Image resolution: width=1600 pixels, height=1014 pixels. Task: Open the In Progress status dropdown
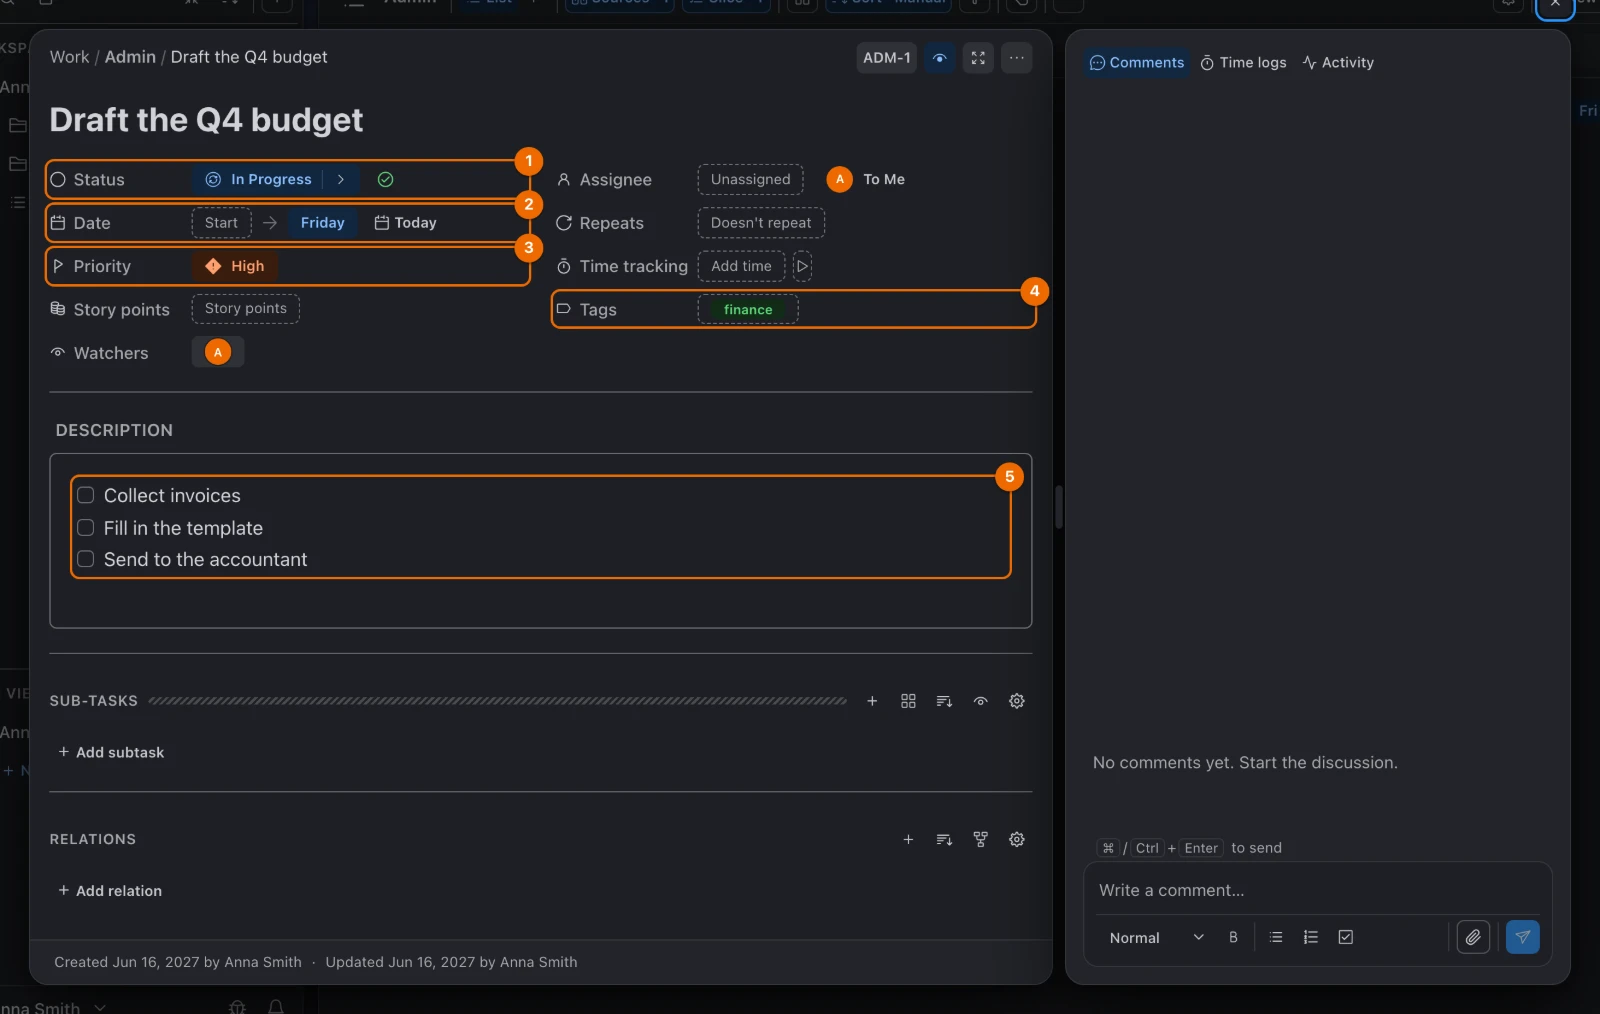[x=260, y=179]
